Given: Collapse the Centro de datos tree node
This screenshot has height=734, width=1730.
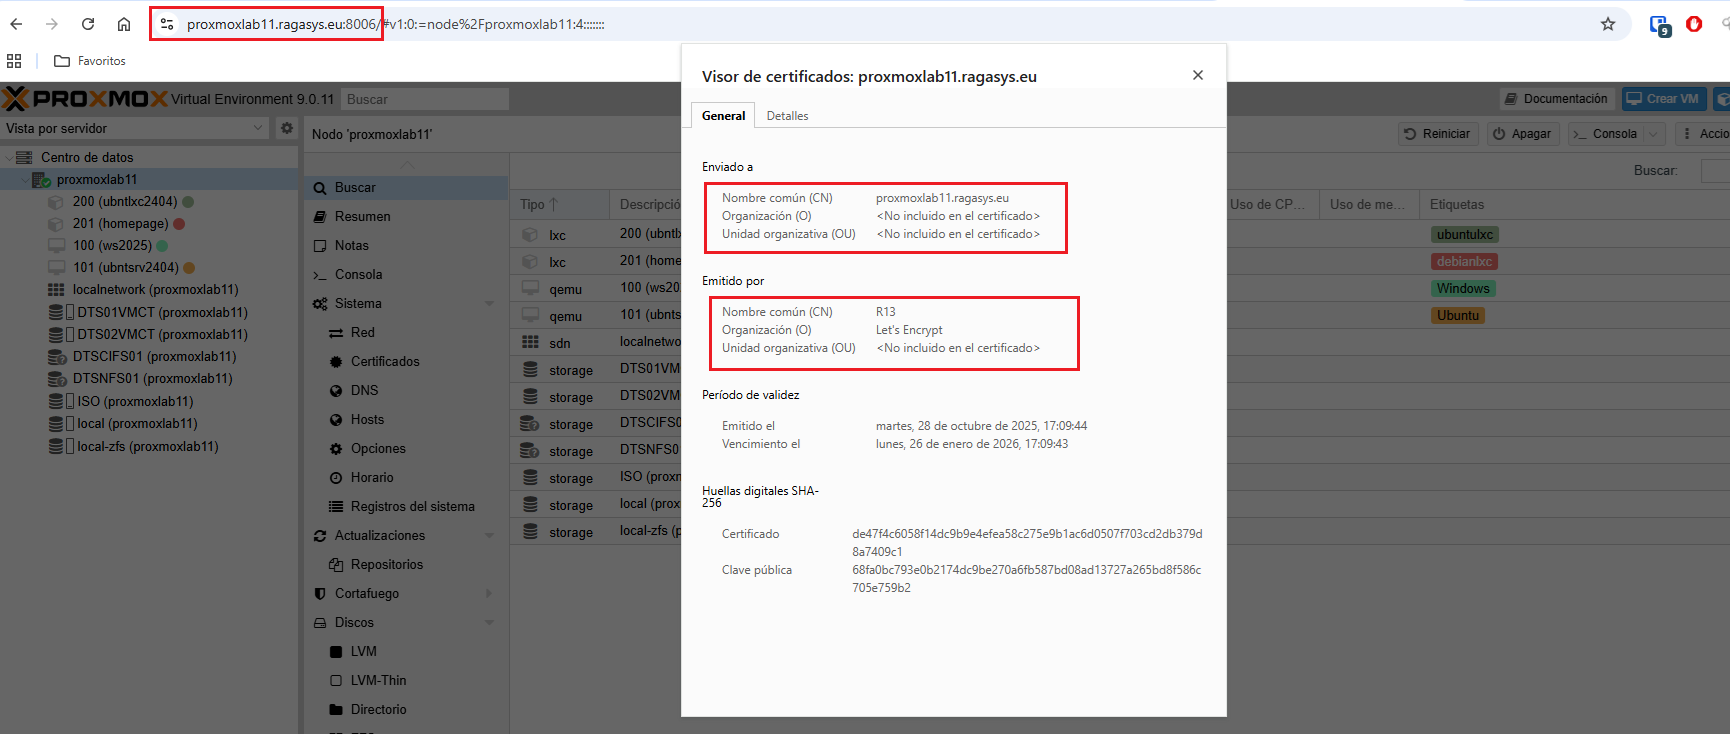Looking at the screenshot, I should point(9,157).
